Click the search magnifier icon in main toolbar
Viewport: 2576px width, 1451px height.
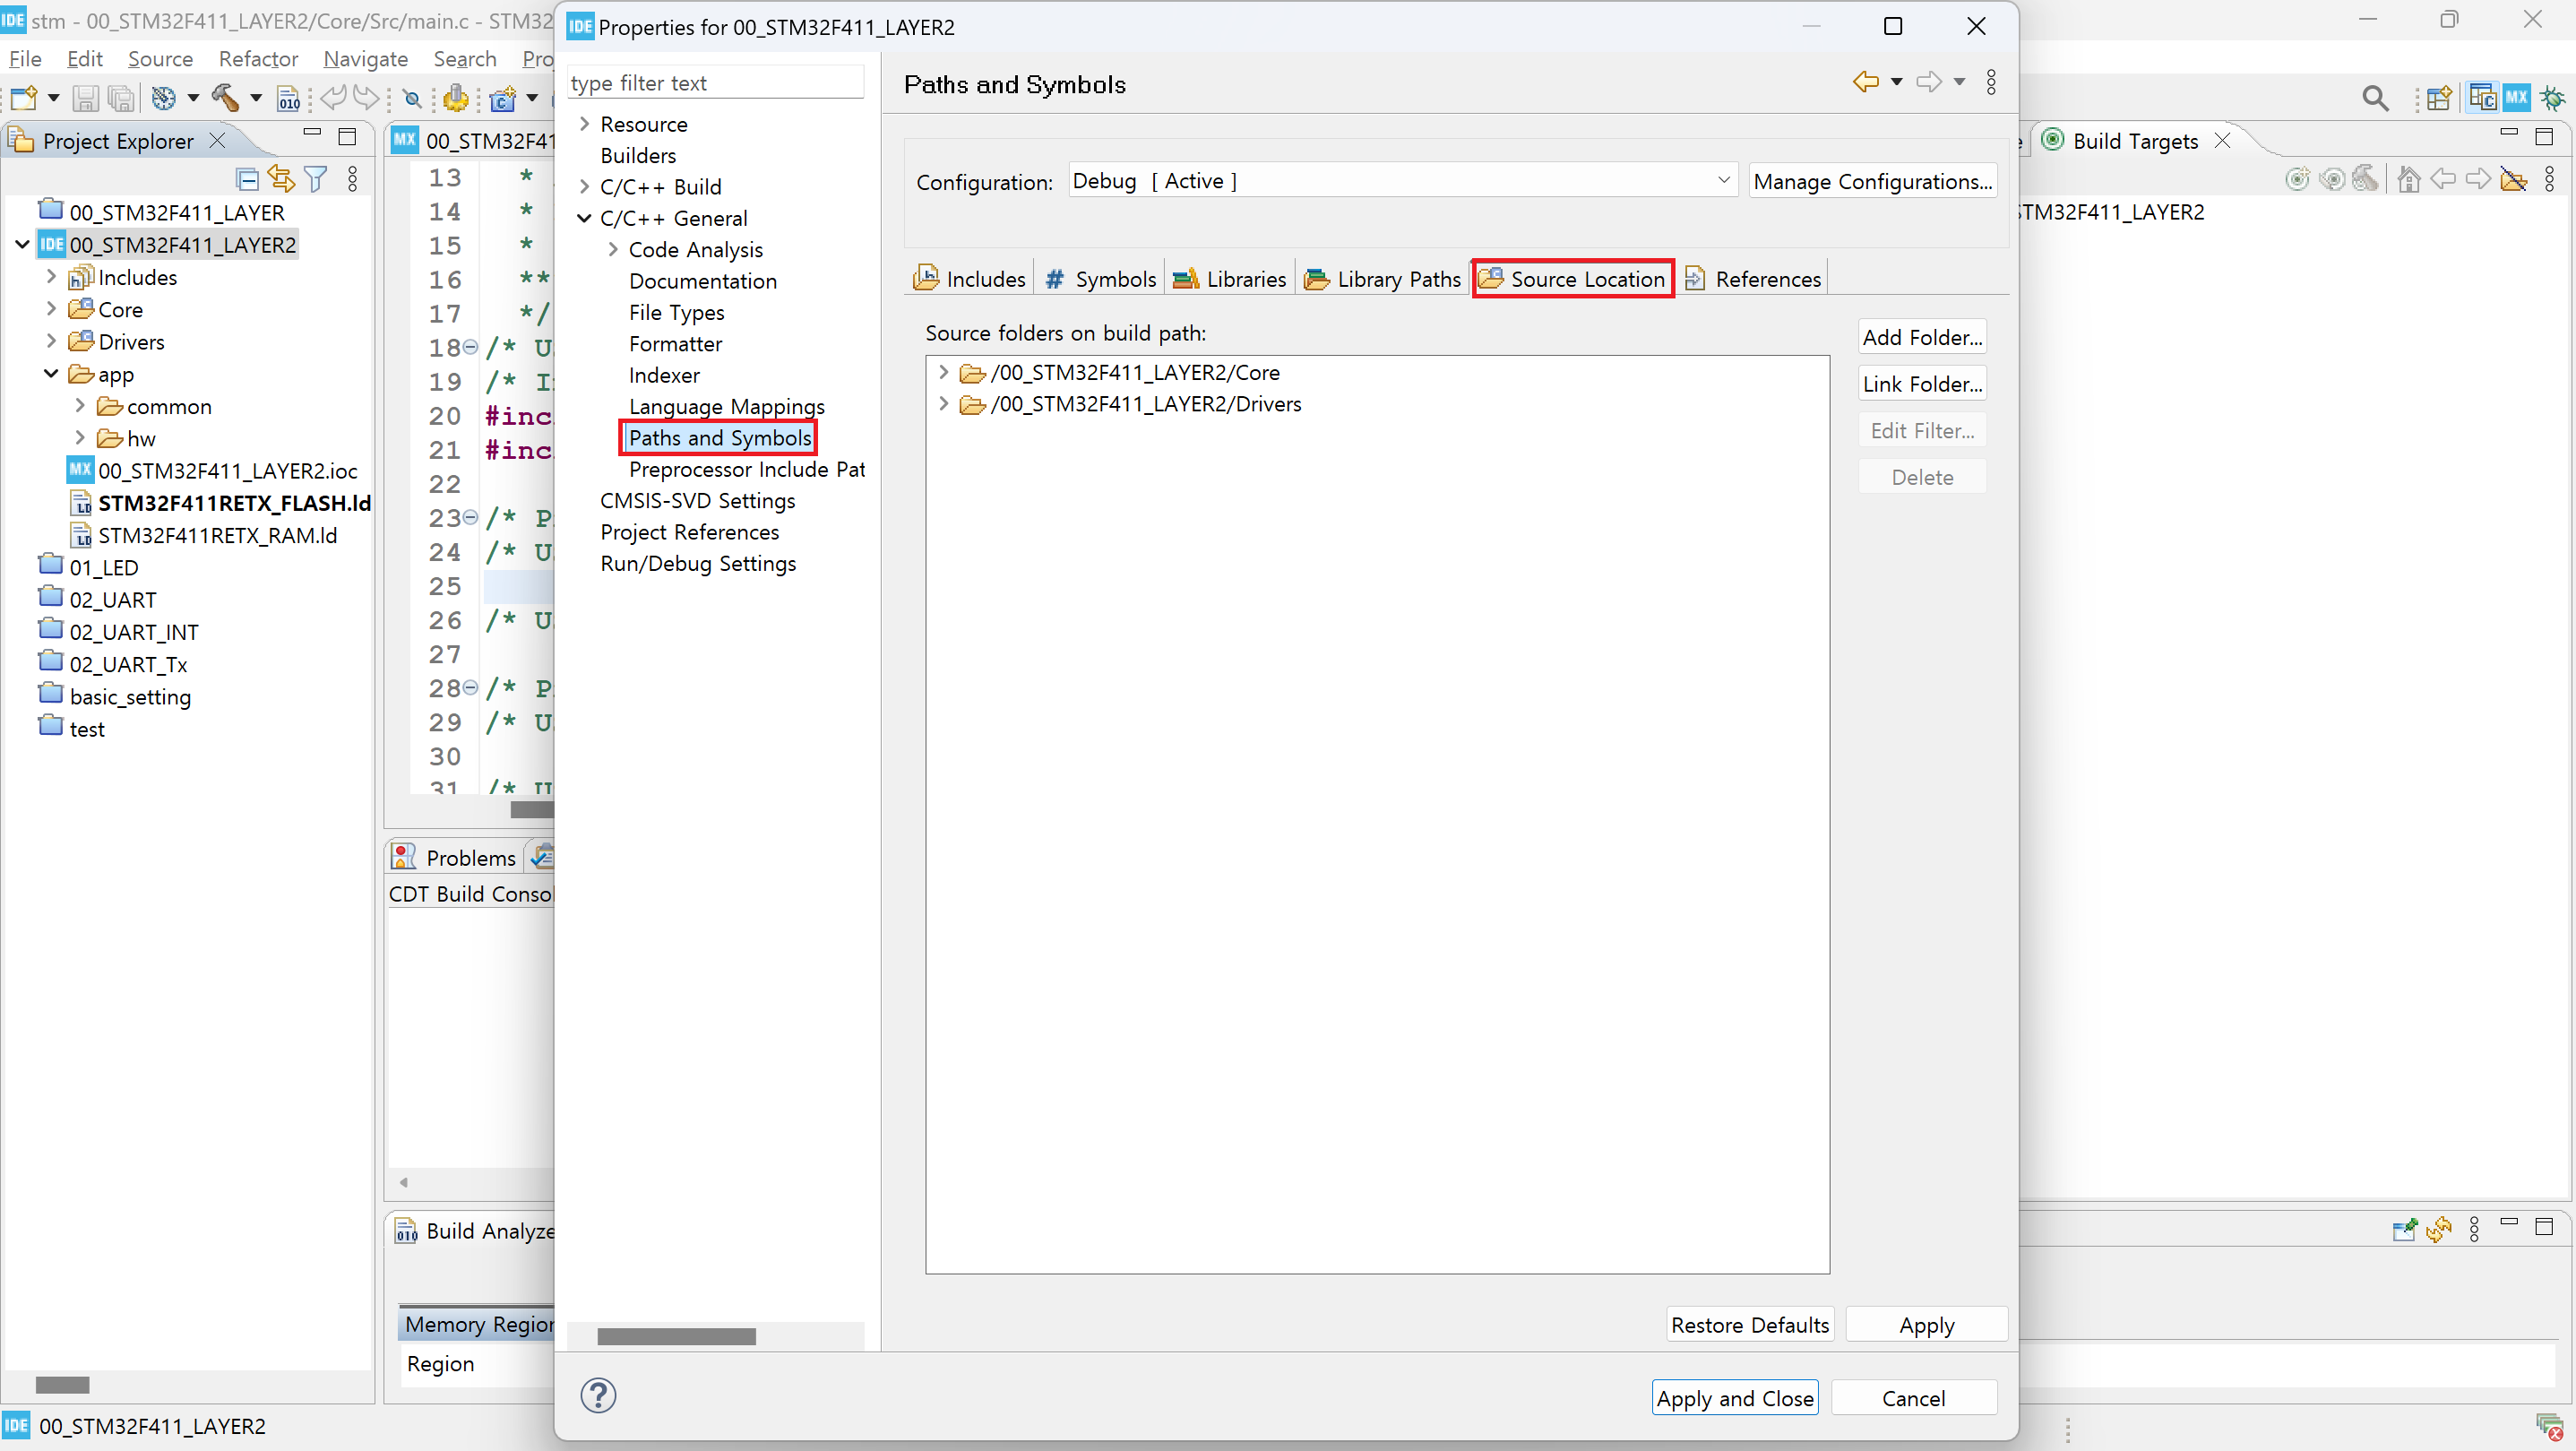pos(2375,98)
